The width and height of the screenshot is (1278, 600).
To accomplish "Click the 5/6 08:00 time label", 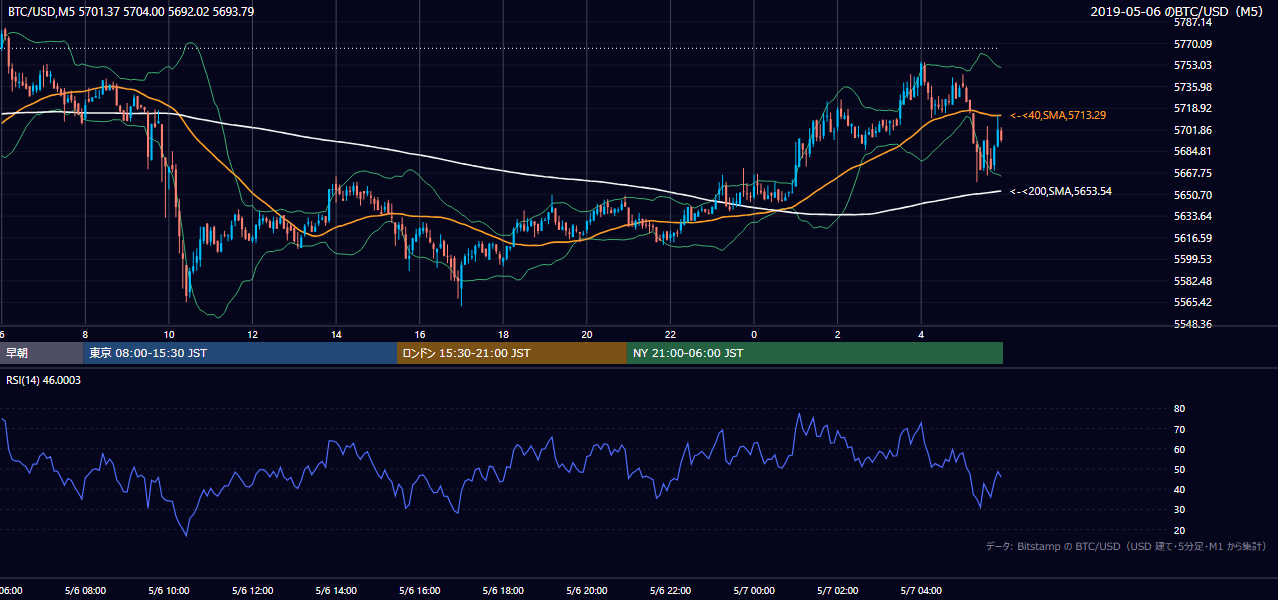I will tap(85, 591).
